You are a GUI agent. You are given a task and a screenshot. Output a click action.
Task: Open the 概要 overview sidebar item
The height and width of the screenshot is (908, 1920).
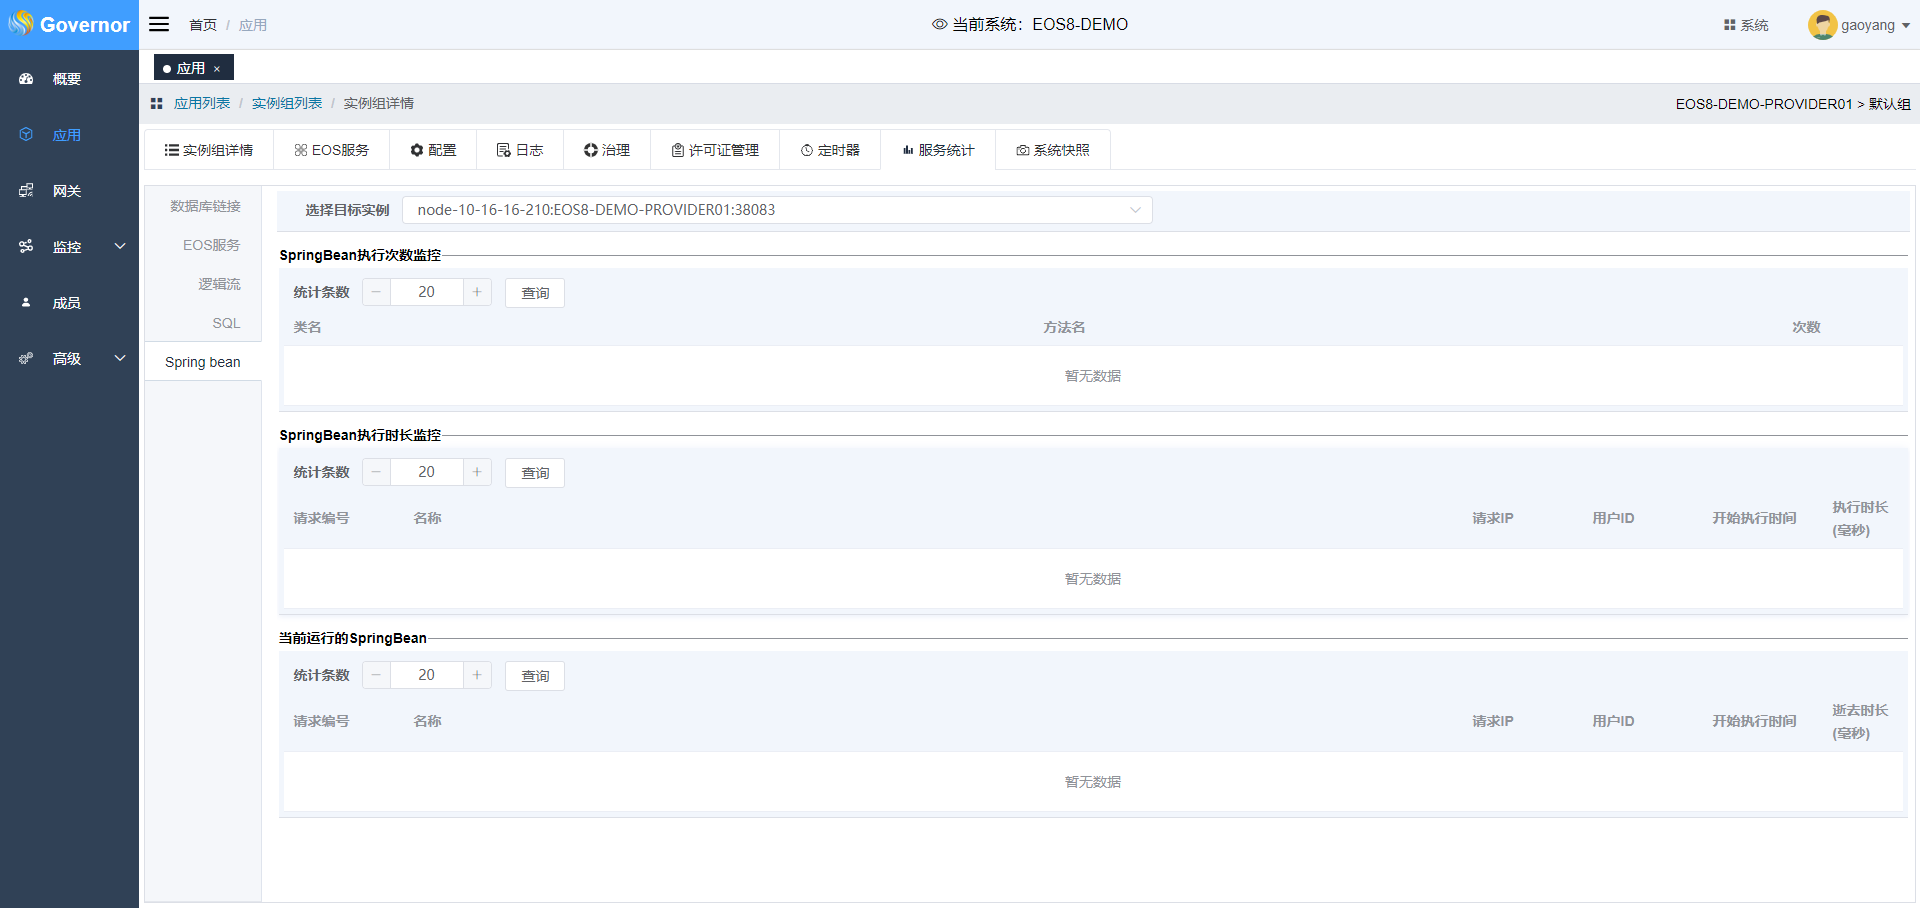click(x=66, y=79)
